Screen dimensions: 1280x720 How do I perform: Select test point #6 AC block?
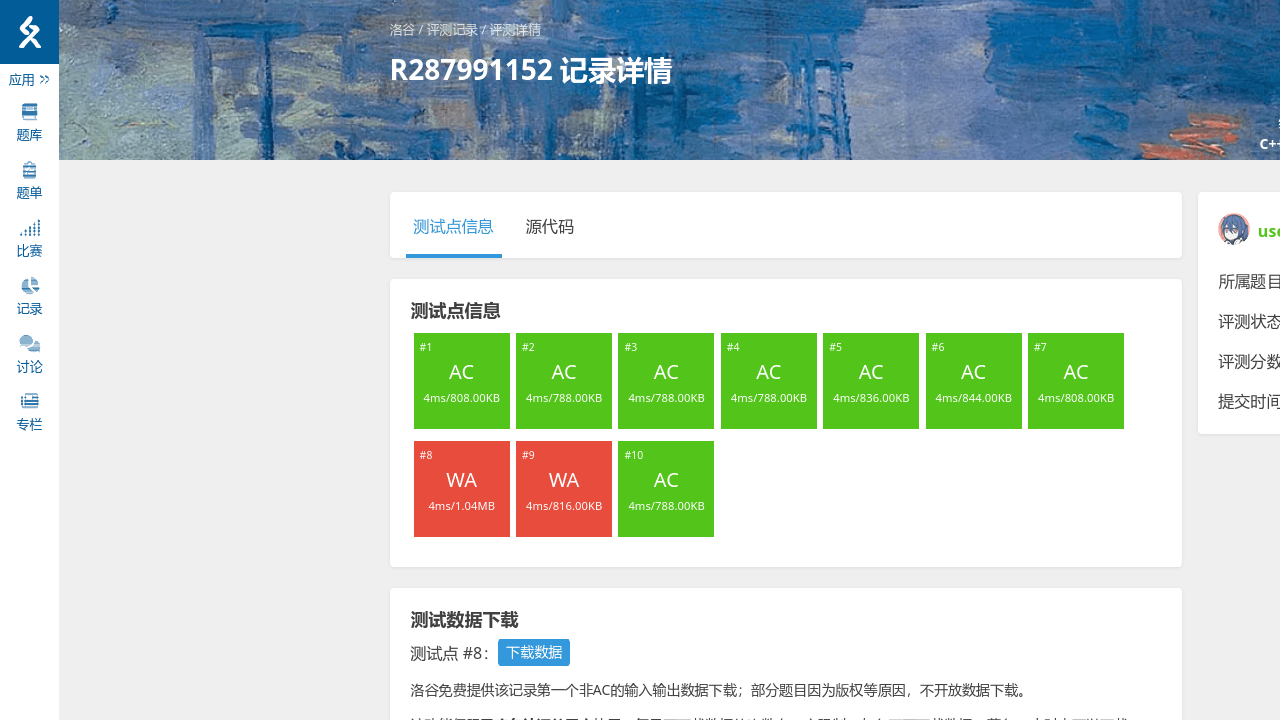pyautogui.click(x=974, y=381)
